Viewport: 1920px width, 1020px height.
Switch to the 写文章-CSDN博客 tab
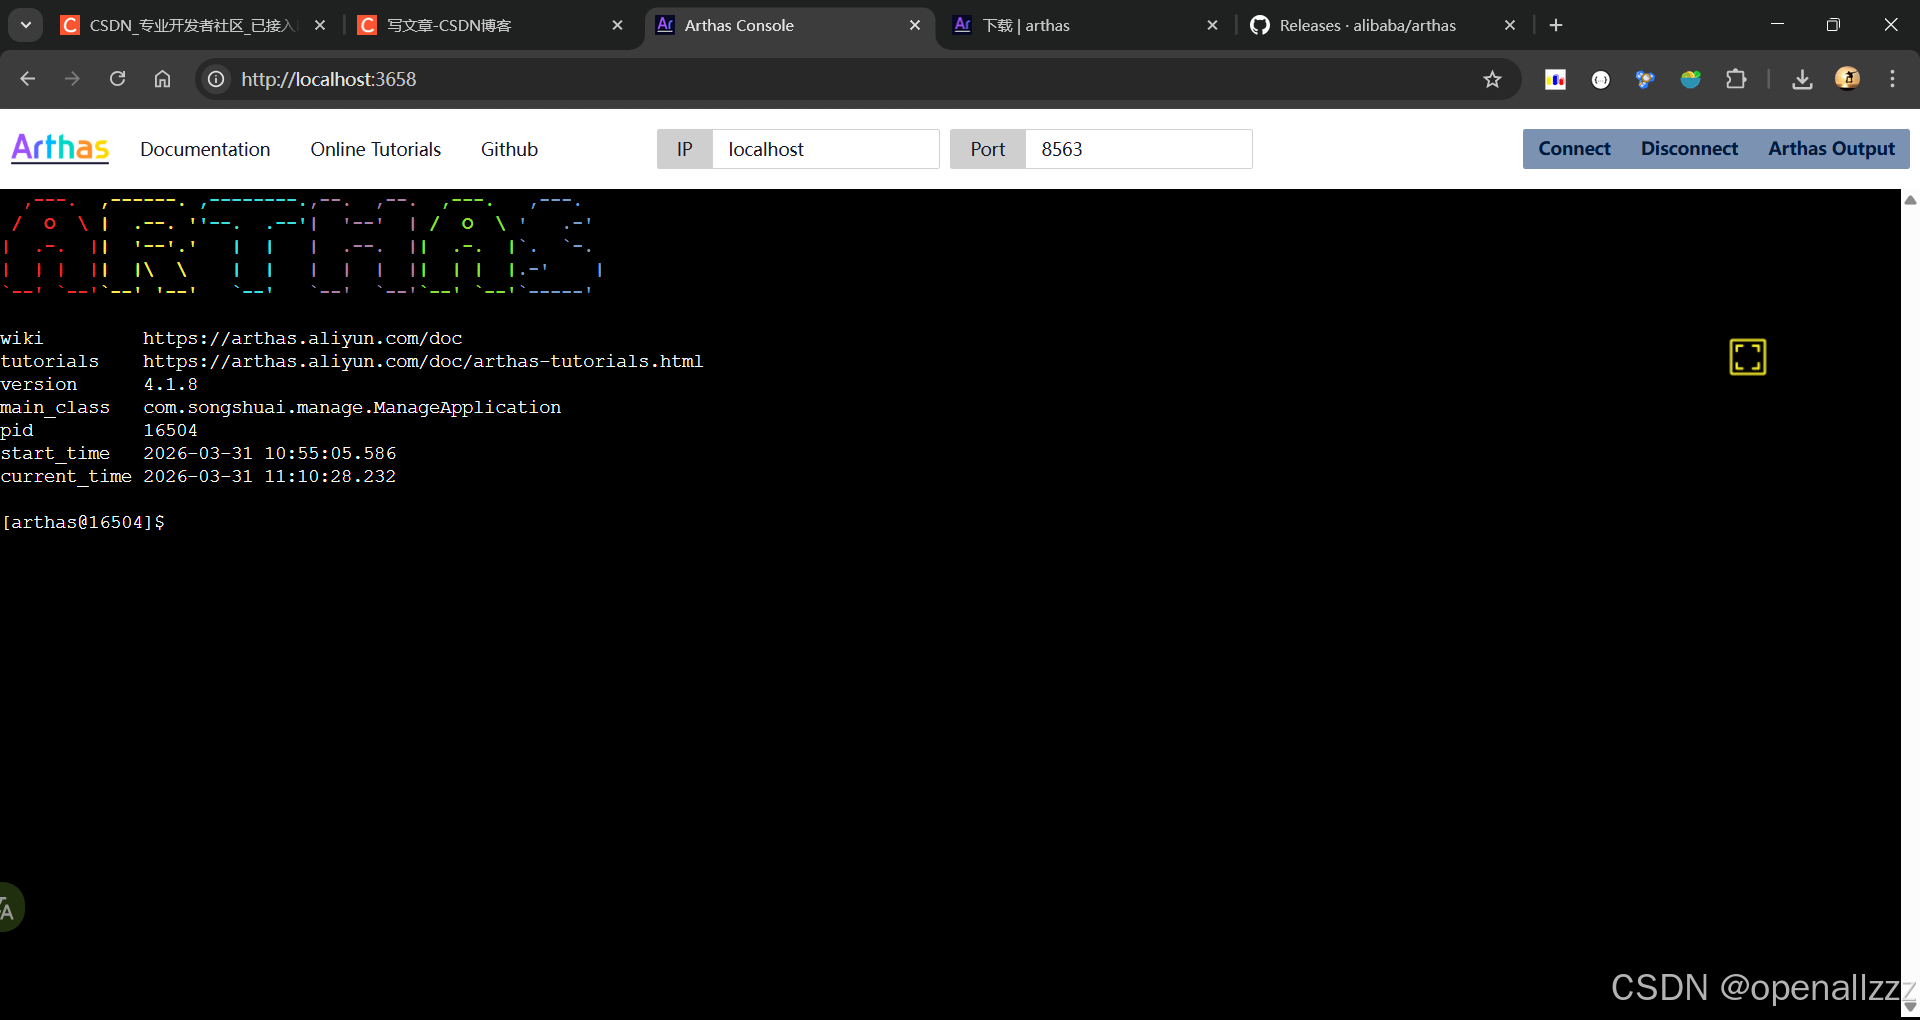pos(490,25)
